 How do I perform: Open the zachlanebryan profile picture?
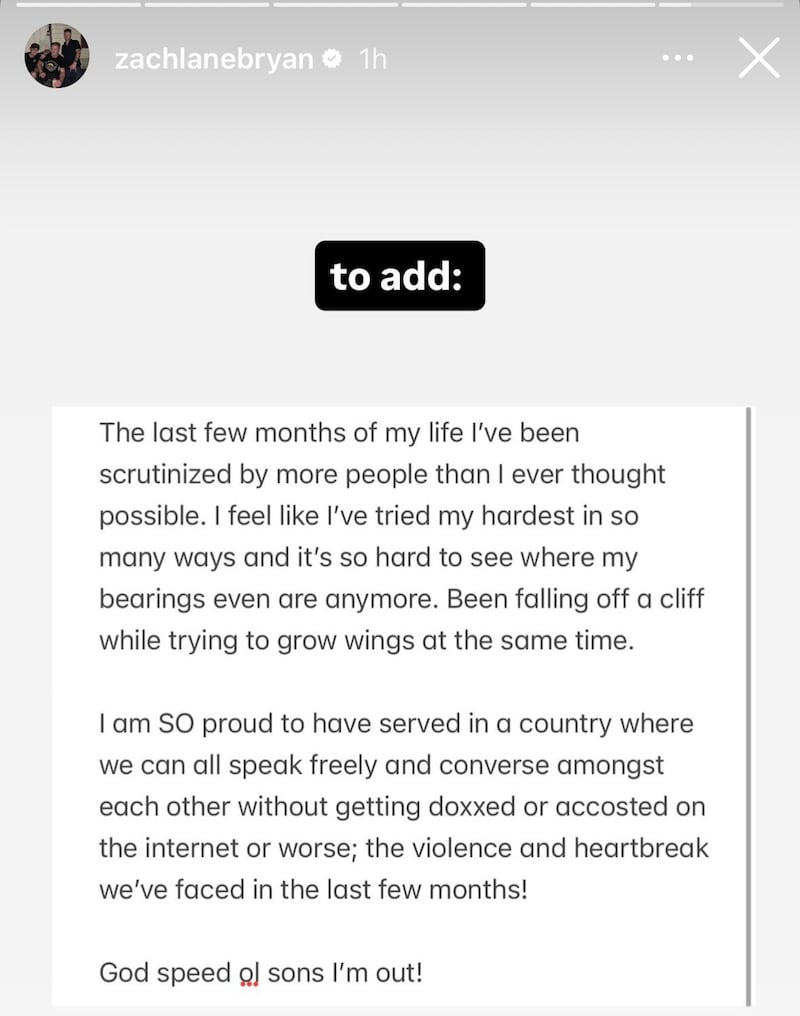(57, 56)
